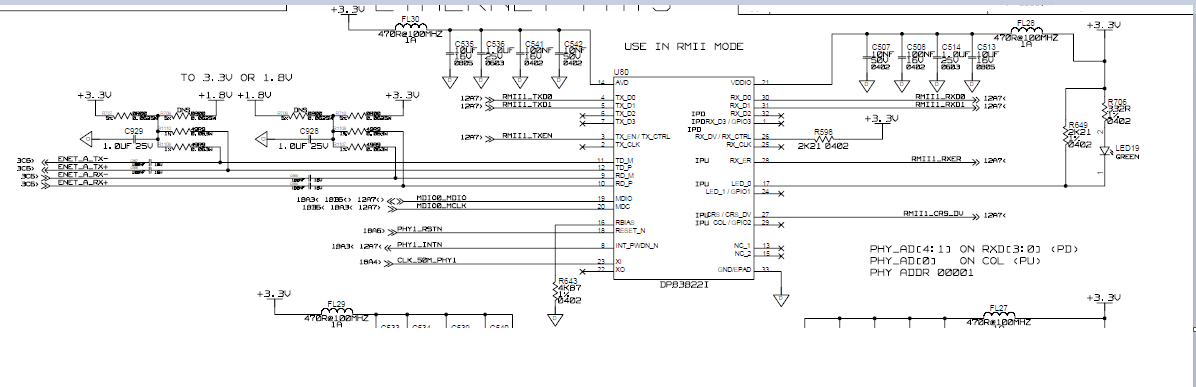Select ground symbol below GND/EPAD pin 33
1196x387 pixels.
click(780, 300)
